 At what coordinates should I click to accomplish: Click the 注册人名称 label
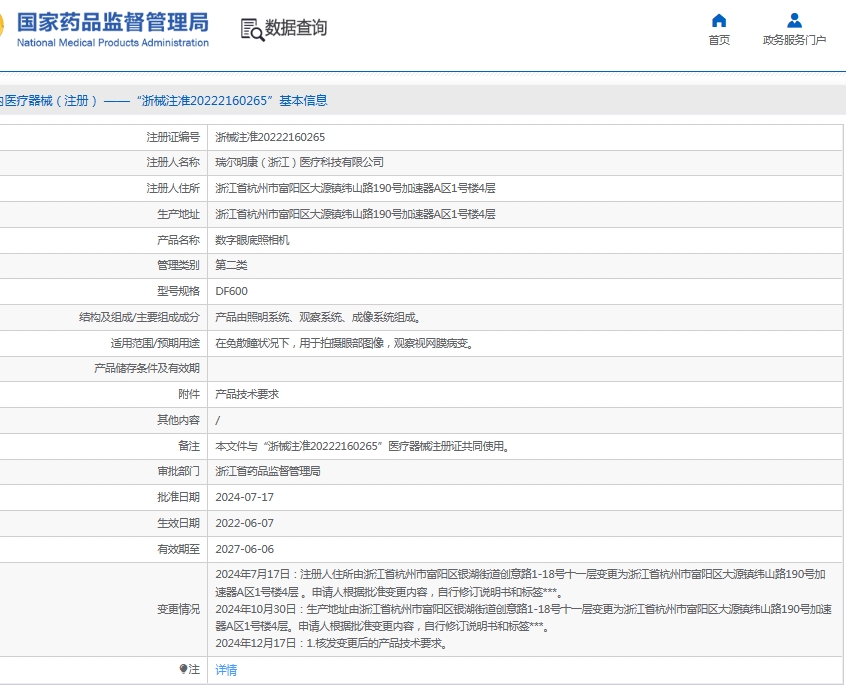(x=173, y=162)
